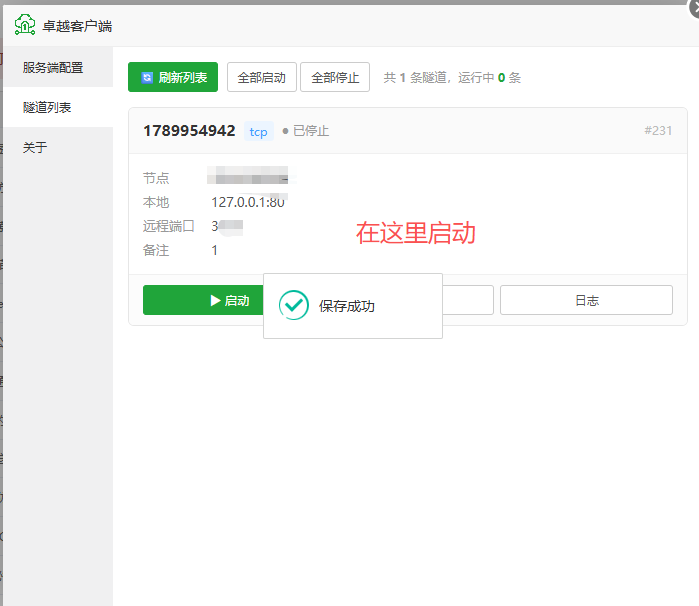Stop all tunnels with 全部停止
Image resolution: width=699 pixels, height=606 pixels.
[x=335, y=77]
